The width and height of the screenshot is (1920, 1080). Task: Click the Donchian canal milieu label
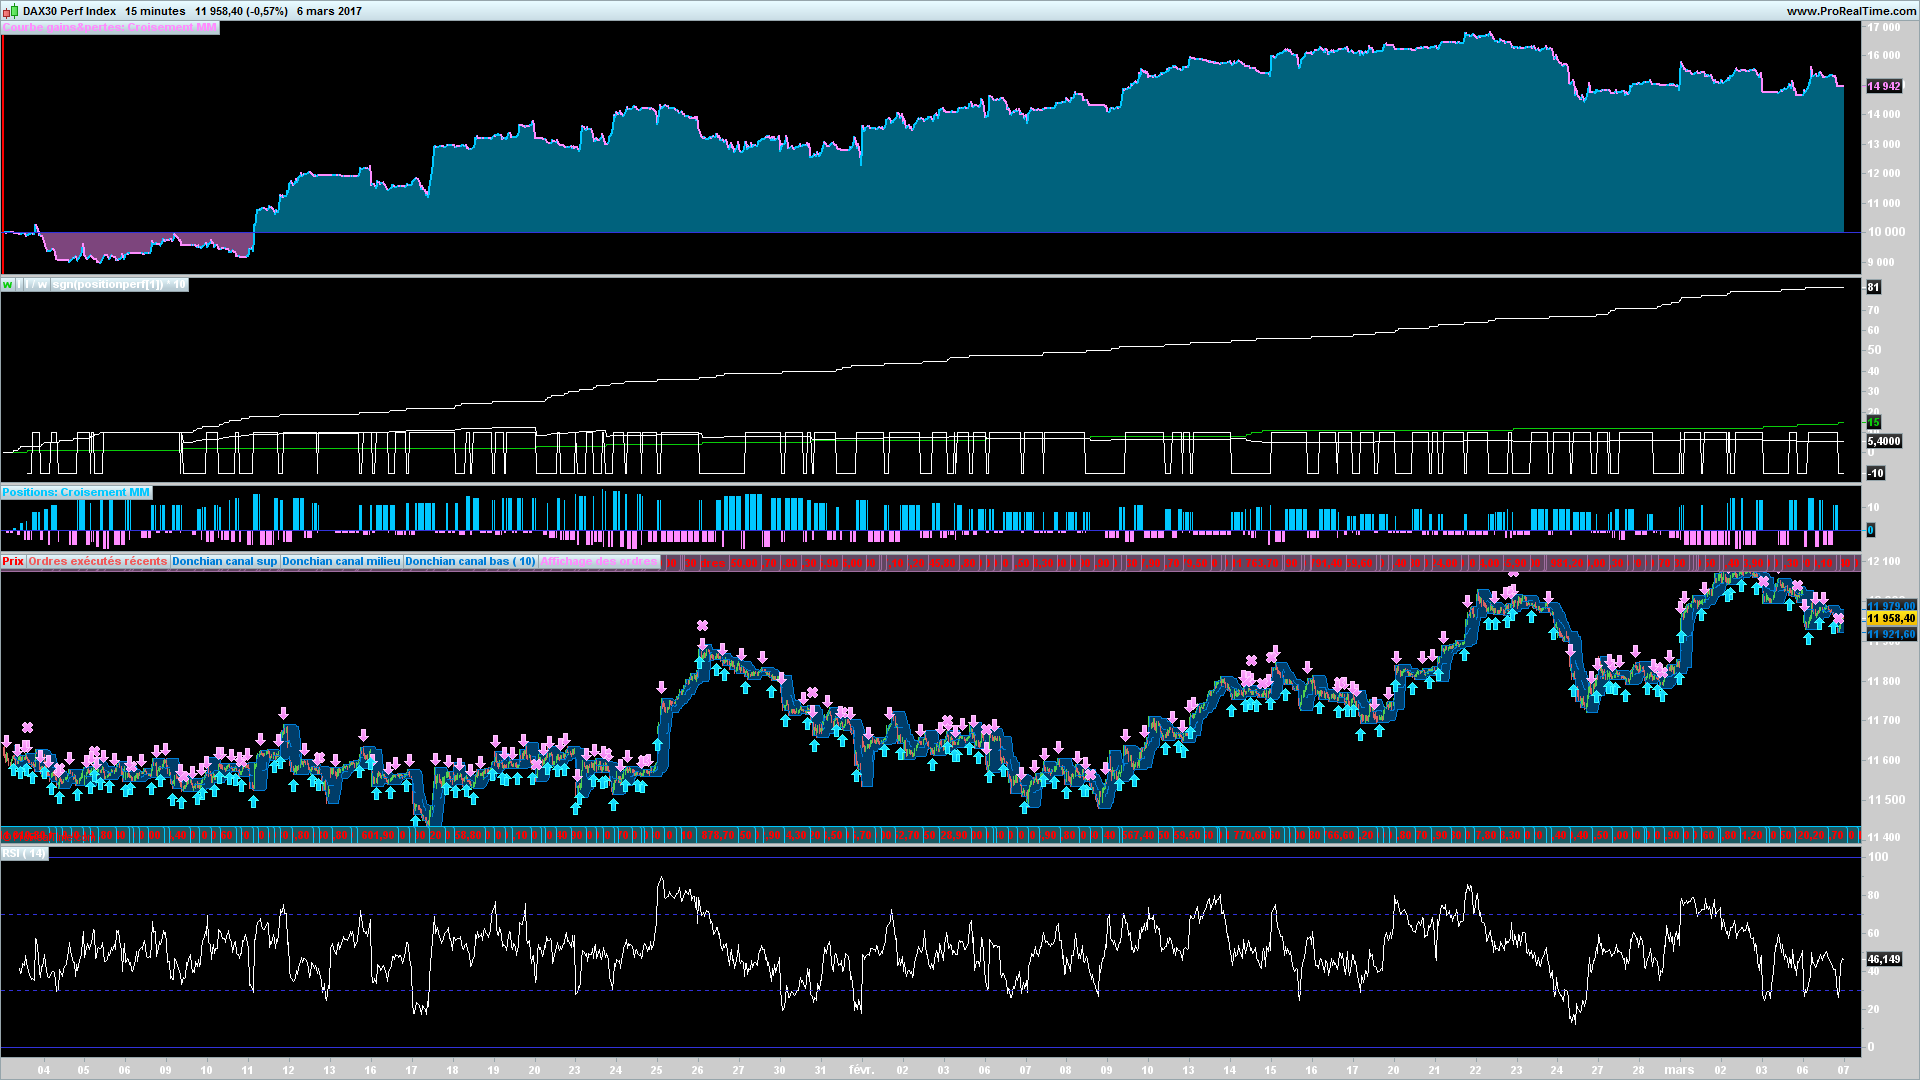click(x=341, y=561)
